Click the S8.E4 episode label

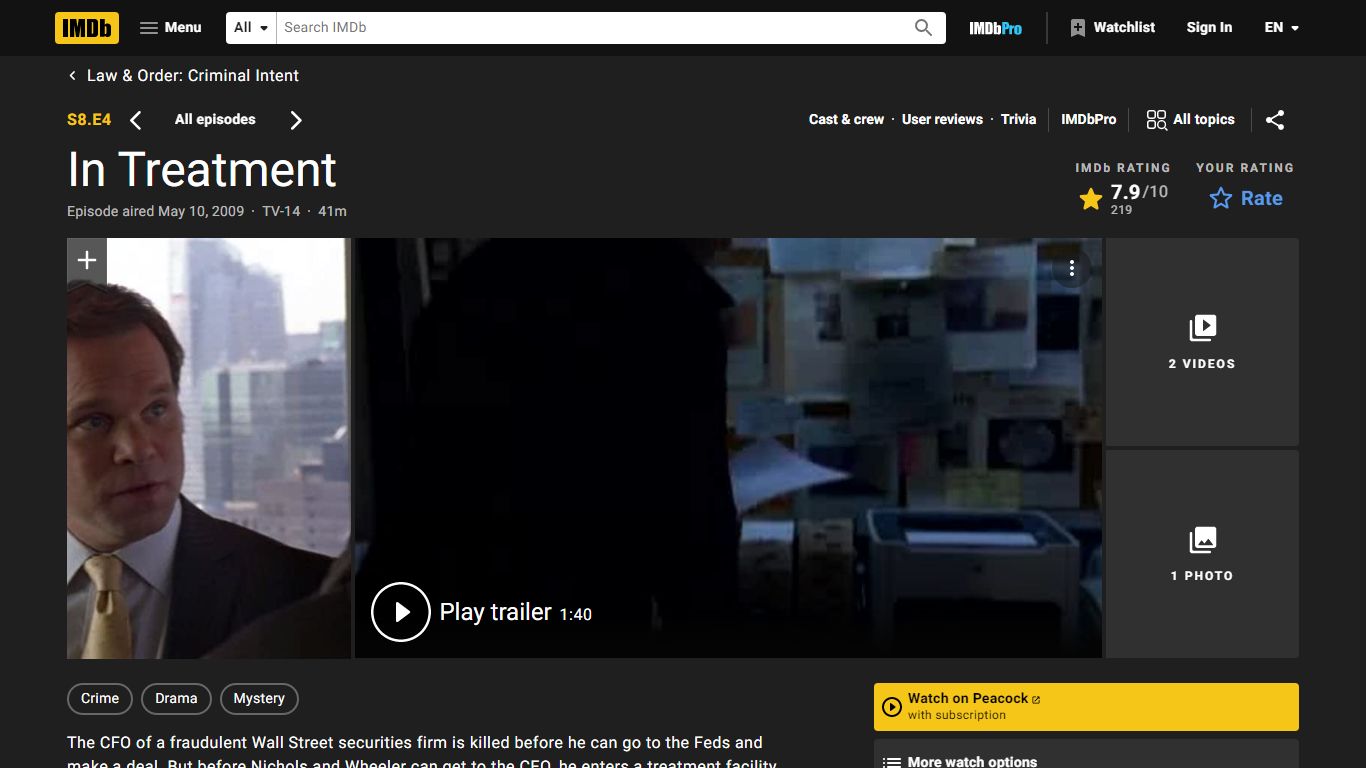(89, 120)
